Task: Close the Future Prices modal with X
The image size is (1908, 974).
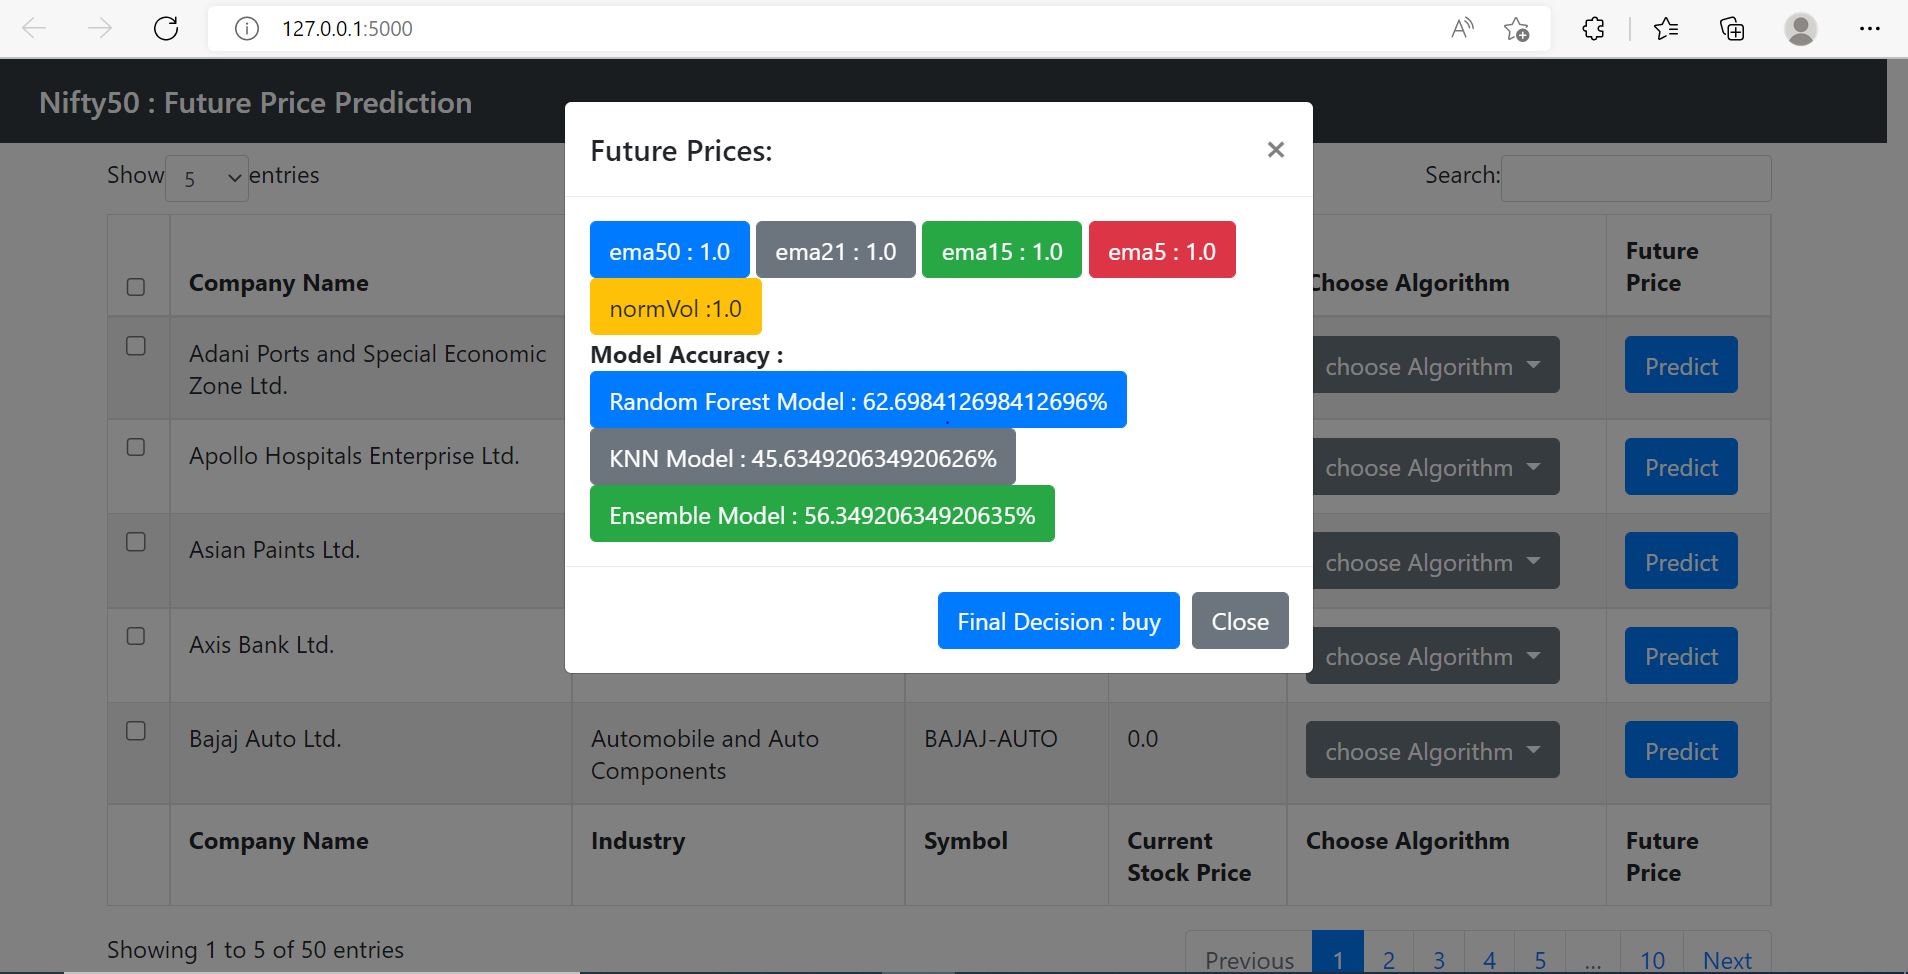Action: (1275, 150)
